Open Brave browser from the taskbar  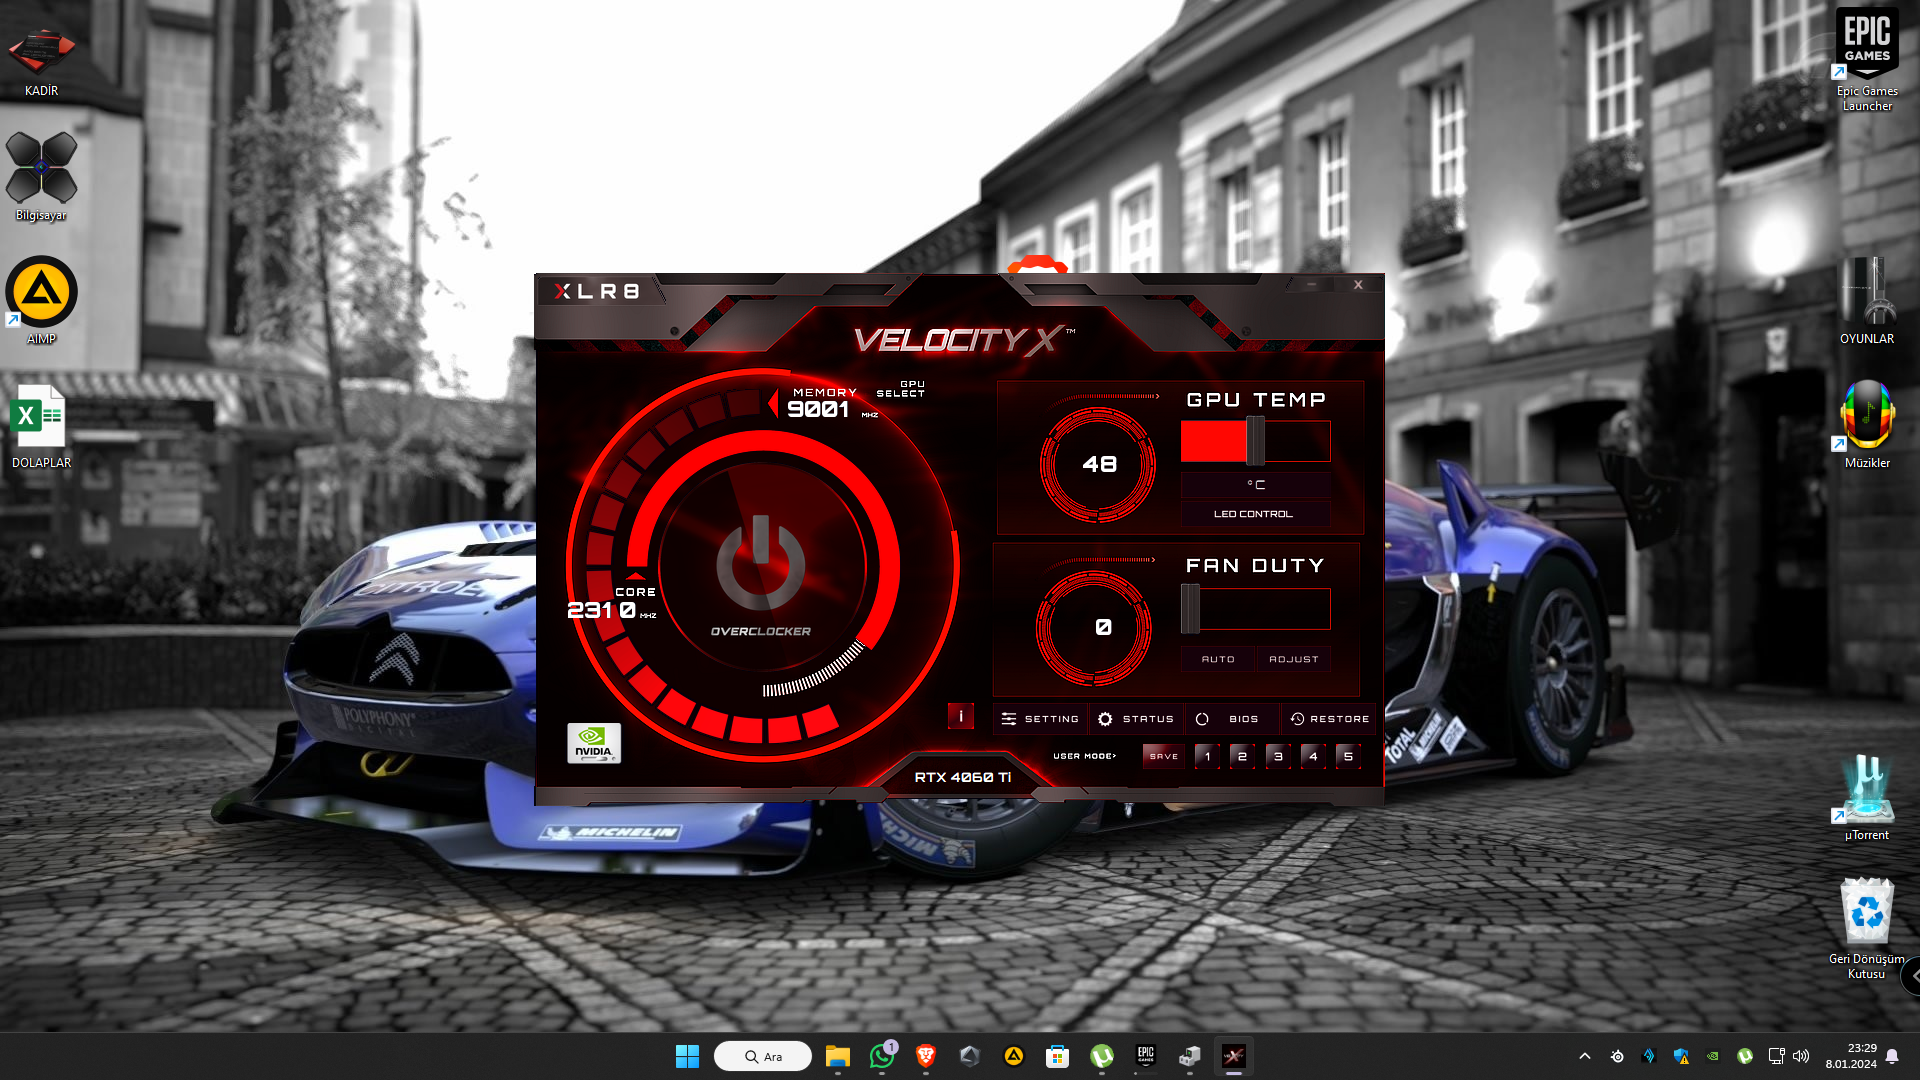(x=926, y=1056)
